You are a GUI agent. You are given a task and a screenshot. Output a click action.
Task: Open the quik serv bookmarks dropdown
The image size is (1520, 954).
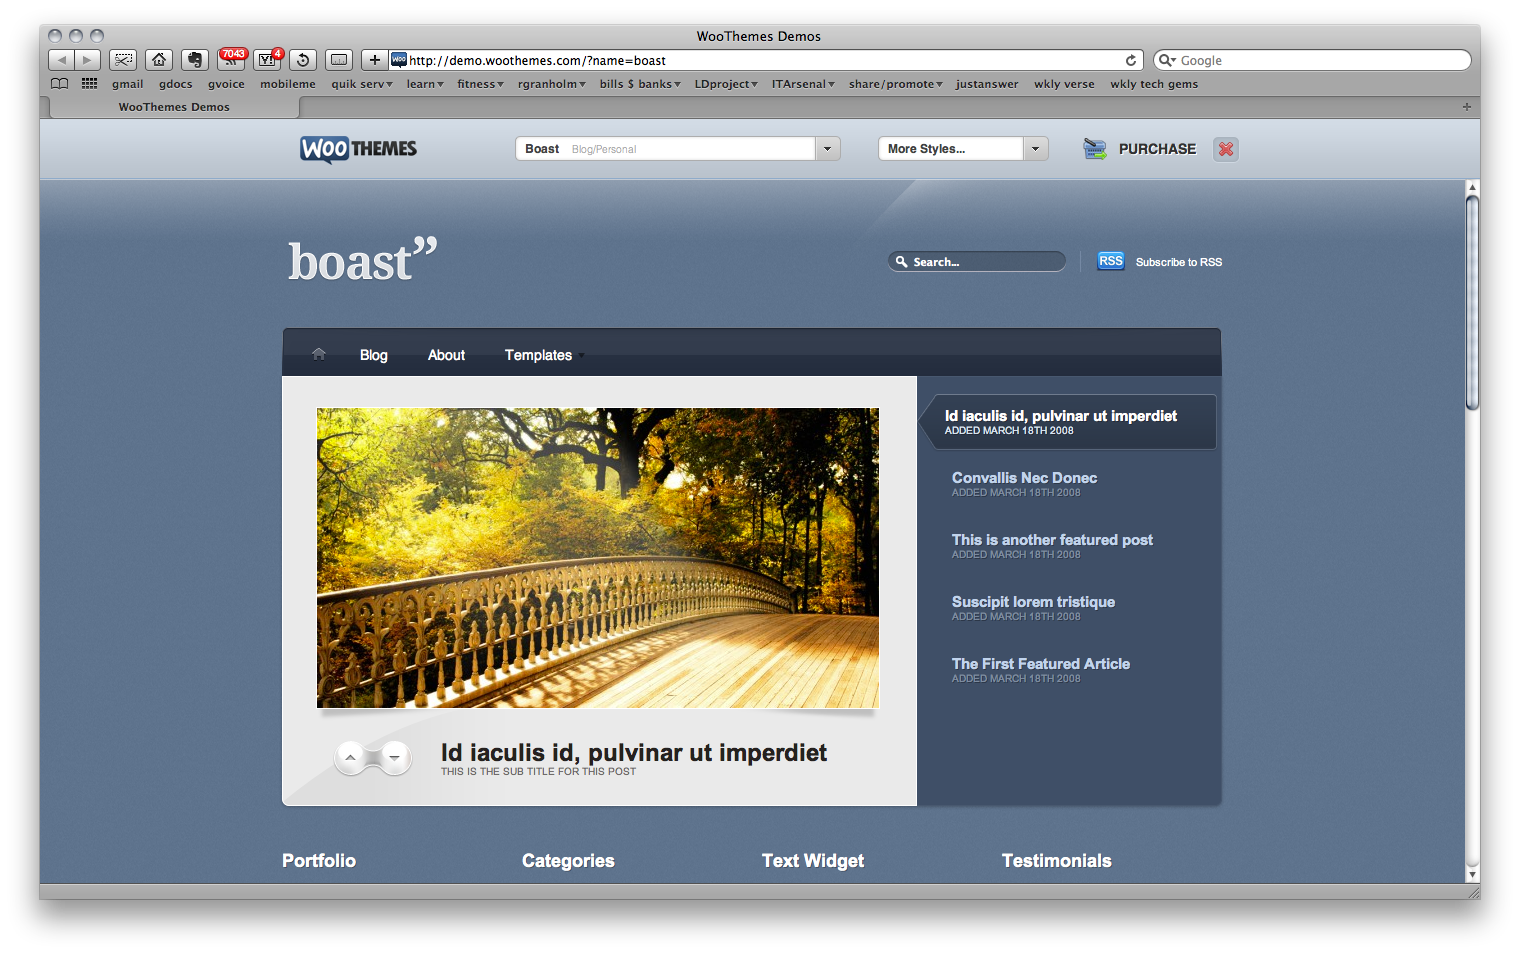point(361,84)
